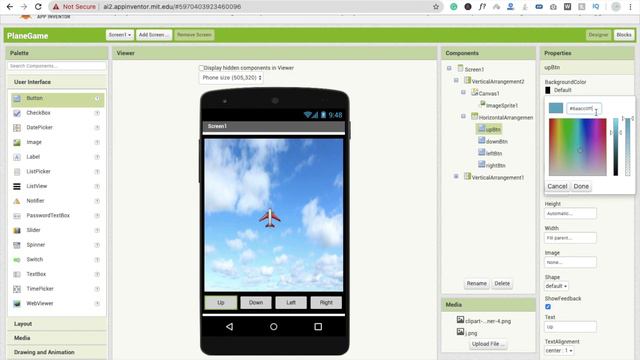The height and width of the screenshot is (360, 640).
Task: Click the Height property field
Action: [570, 213]
